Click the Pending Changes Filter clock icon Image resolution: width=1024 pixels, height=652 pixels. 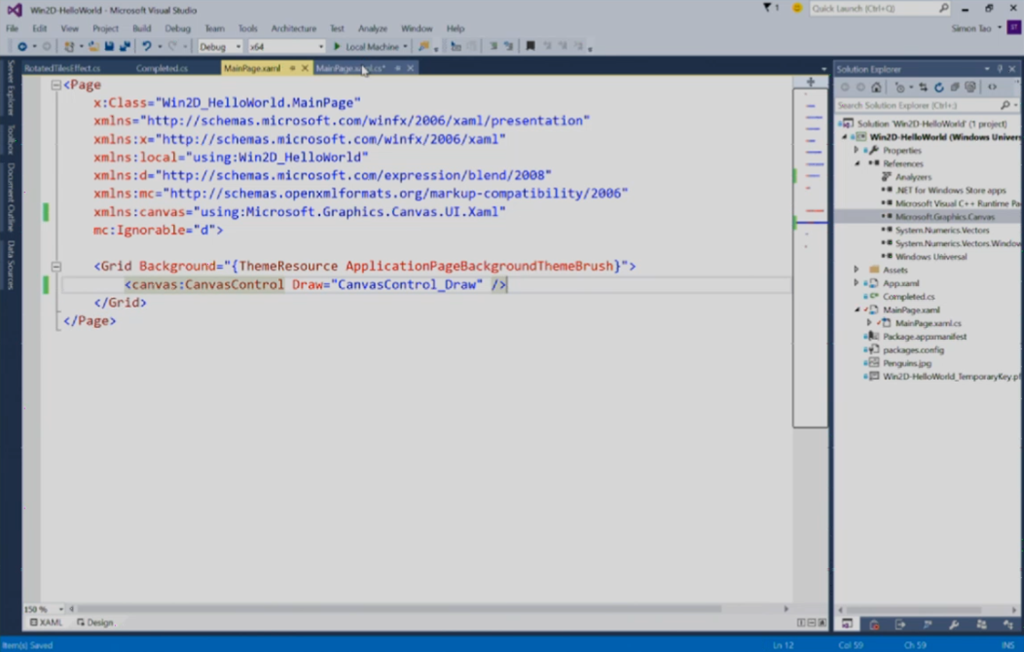pyautogui.click(x=900, y=87)
